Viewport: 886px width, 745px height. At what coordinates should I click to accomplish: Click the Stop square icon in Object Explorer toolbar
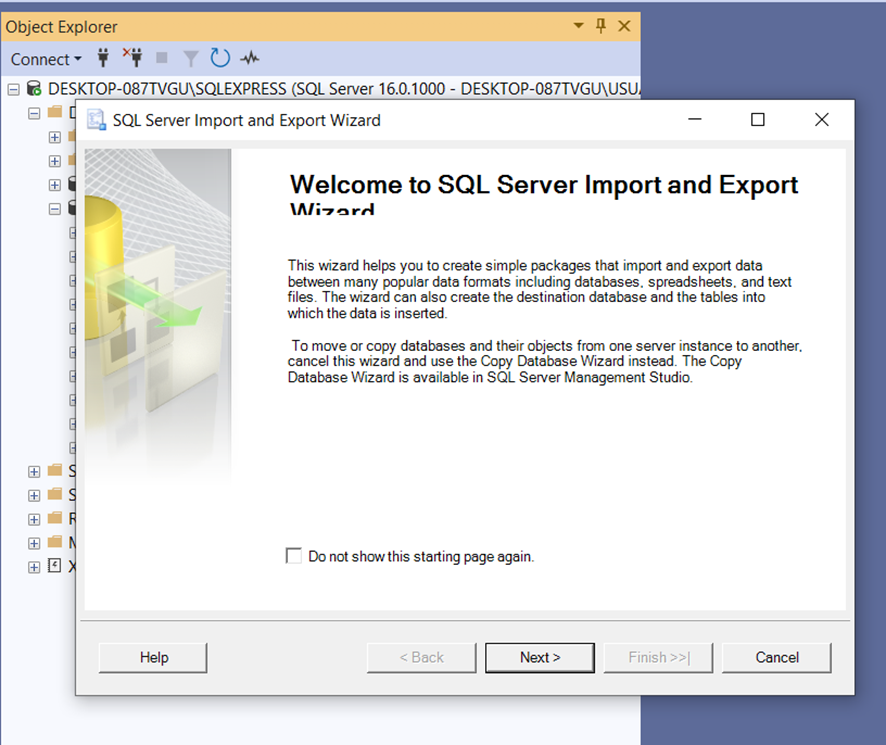[x=162, y=58]
